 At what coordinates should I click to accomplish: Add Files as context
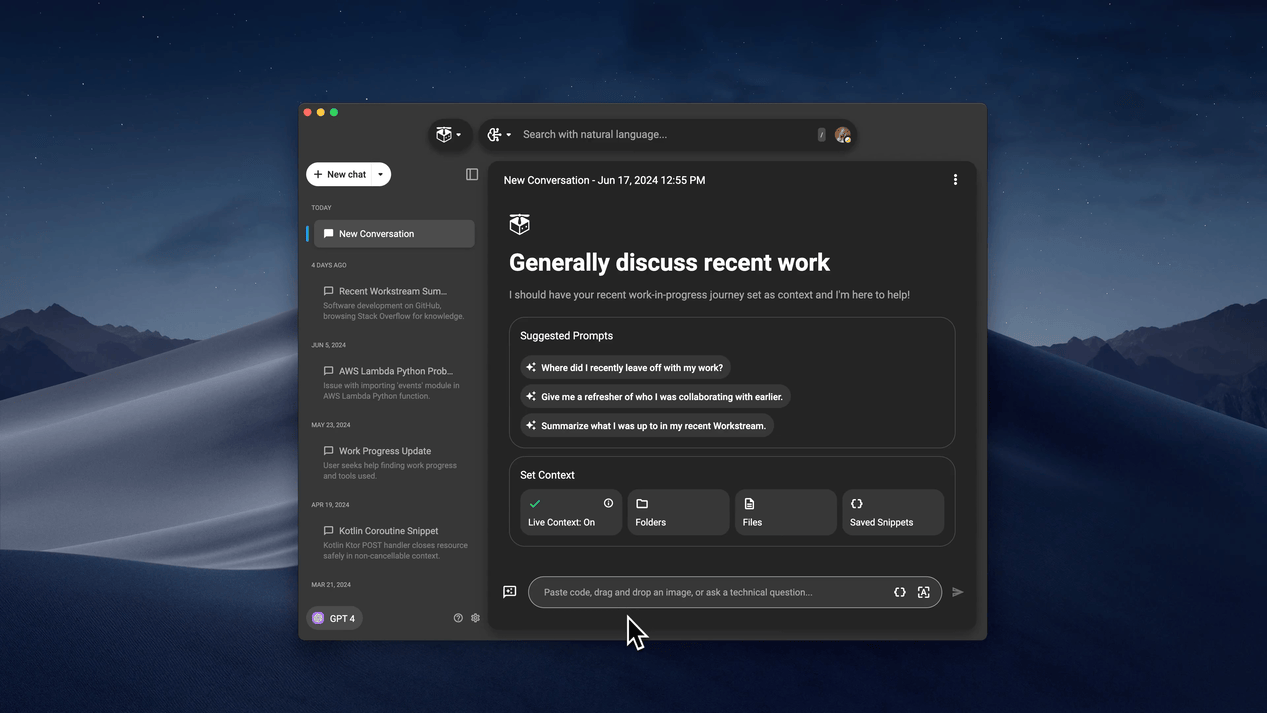point(785,512)
